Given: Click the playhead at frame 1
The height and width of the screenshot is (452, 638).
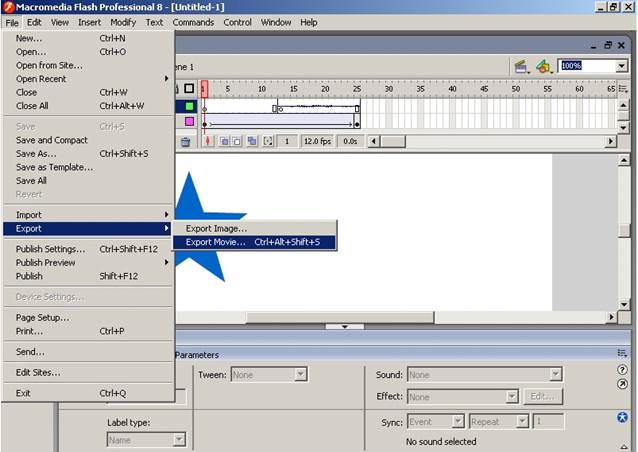Looking at the screenshot, I should 204,89.
